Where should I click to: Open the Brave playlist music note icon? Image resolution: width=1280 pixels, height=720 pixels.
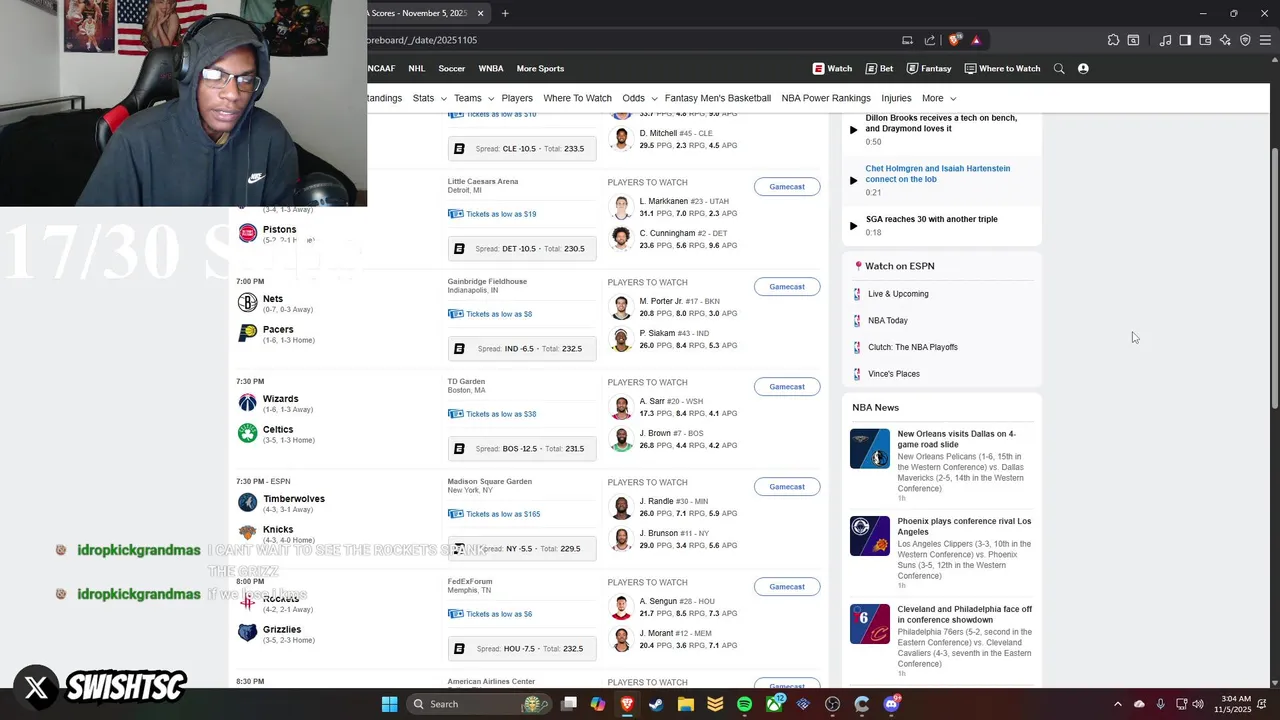1165,40
